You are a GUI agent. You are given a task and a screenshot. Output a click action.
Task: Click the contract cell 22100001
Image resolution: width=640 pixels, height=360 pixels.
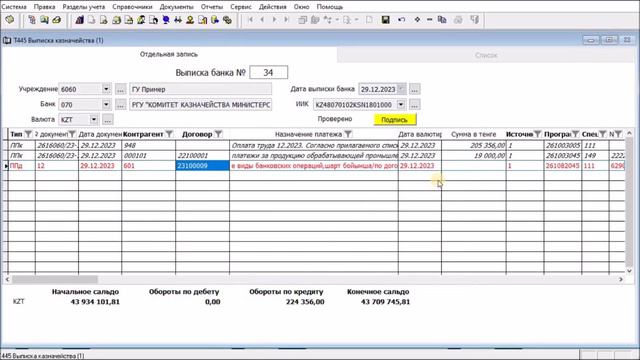point(202,156)
